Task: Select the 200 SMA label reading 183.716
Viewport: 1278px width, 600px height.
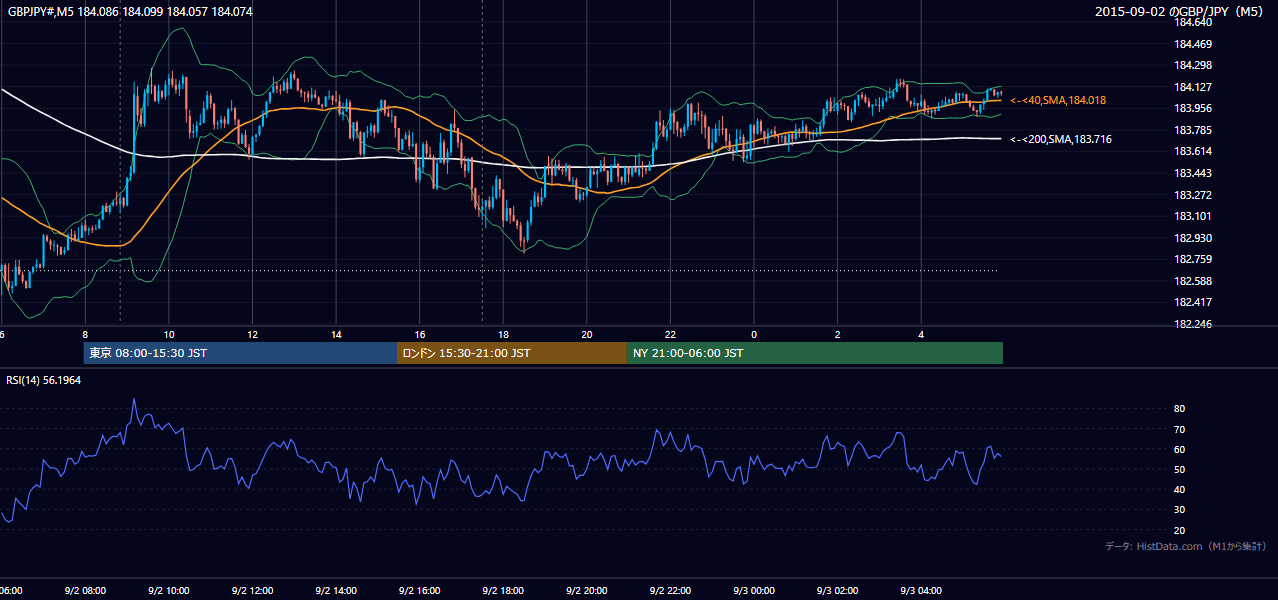Action: click(x=1061, y=139)
